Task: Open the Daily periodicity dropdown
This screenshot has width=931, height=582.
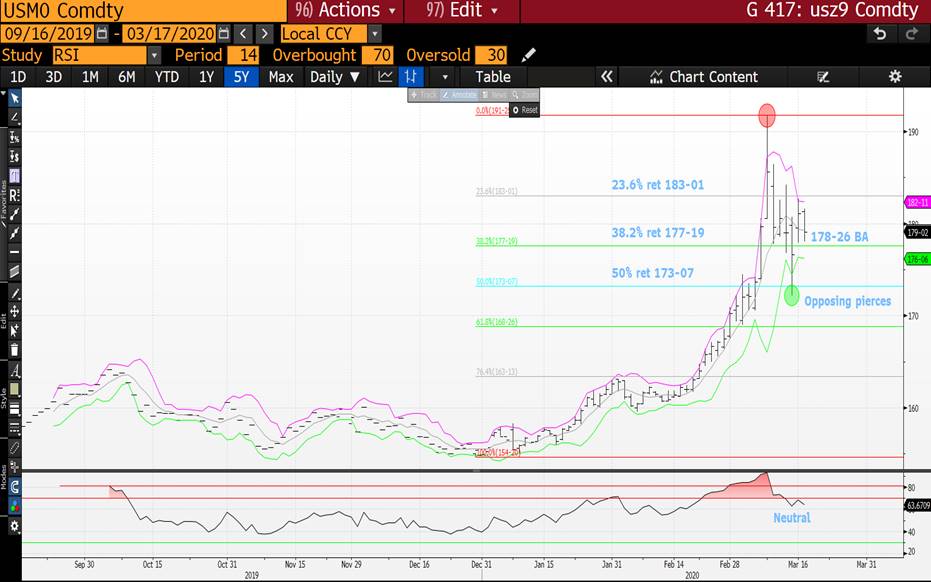Action: (x=334, y=77)
